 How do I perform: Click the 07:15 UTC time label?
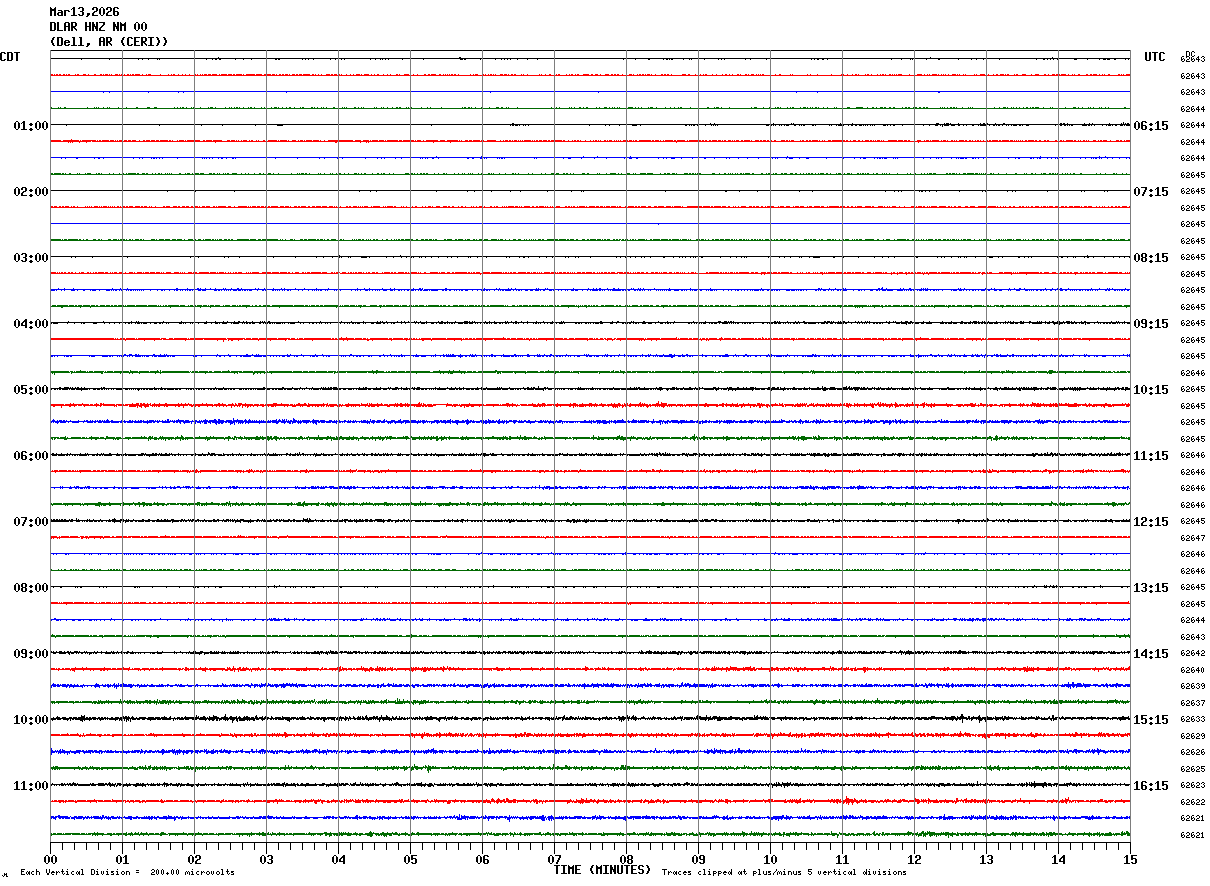click(x=1151, y=192)
